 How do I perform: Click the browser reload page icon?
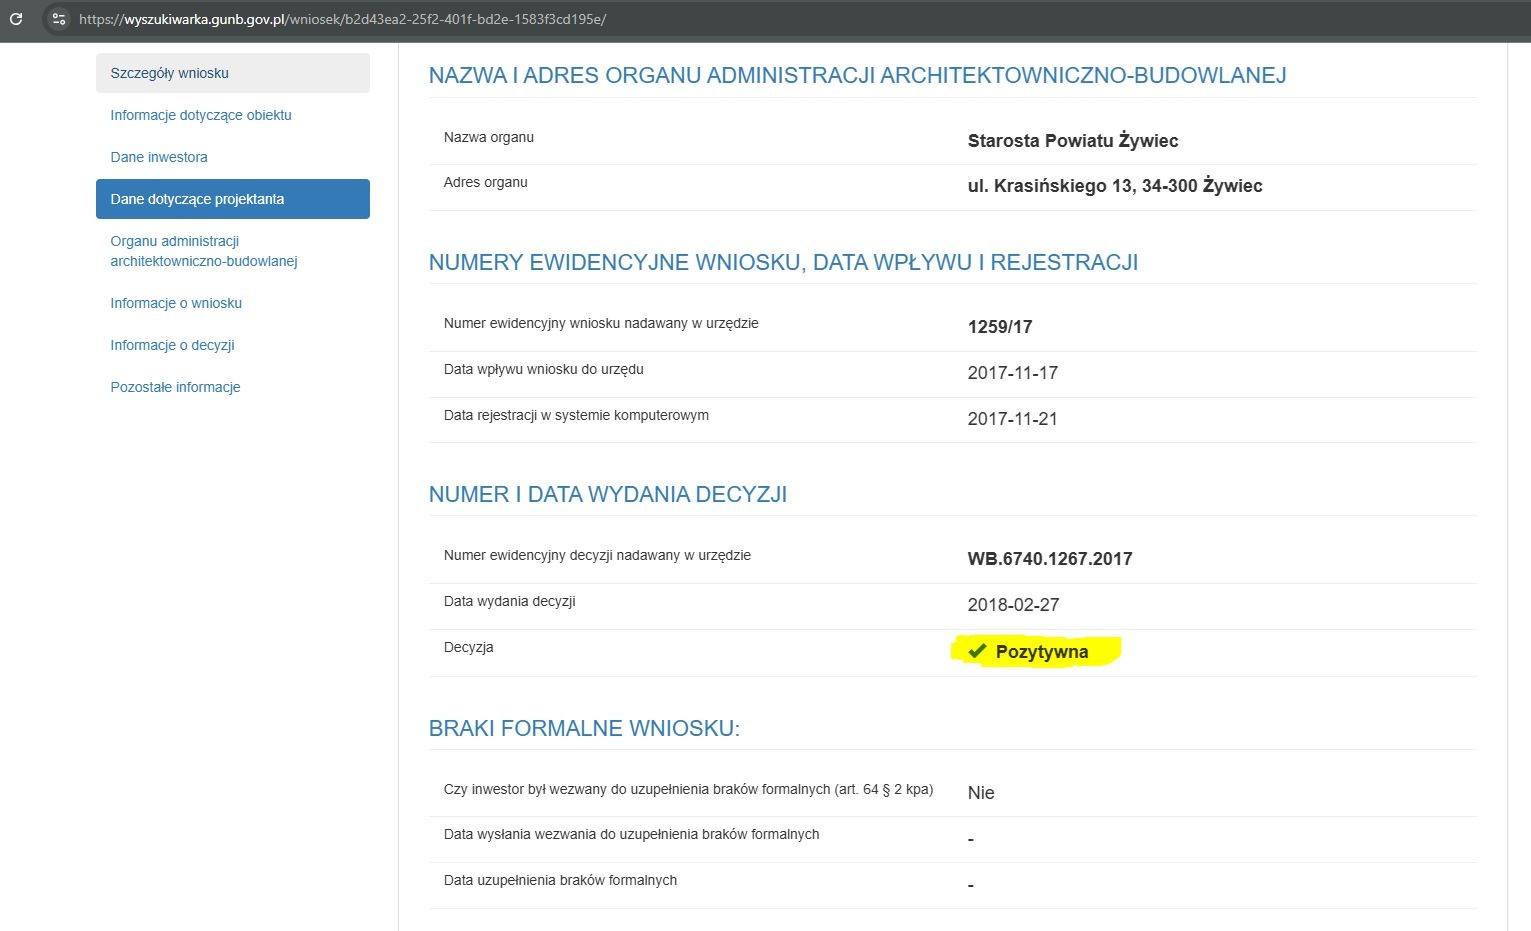(16, 19)
